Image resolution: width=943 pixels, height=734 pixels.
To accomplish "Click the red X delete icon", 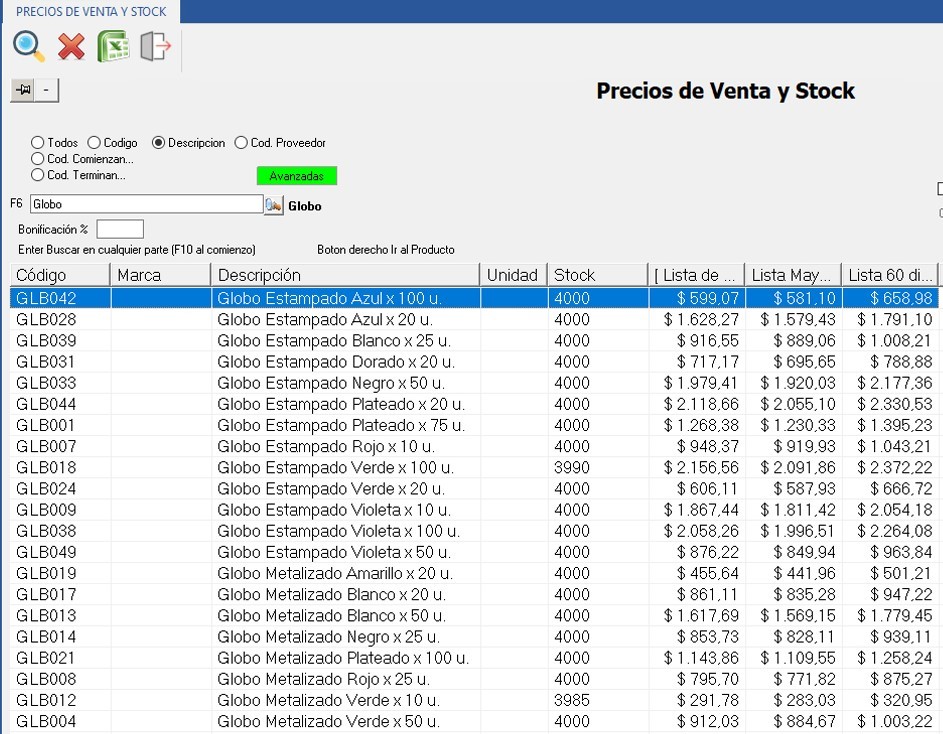I will coord(71,47).
